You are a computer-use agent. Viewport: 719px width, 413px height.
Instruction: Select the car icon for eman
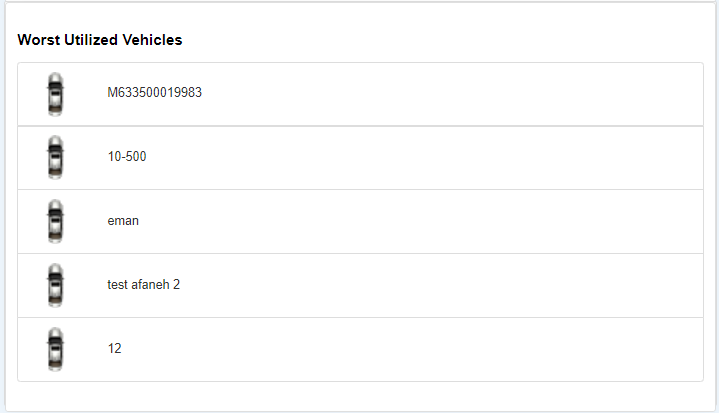pyautogui.click(x=56, y=222)
